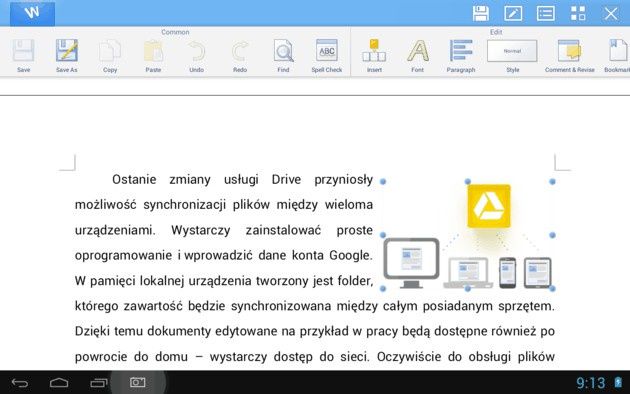Viewport: 630px width, 394px height.
Task: Open the list view icon in title bar
Action: point(546,13)
